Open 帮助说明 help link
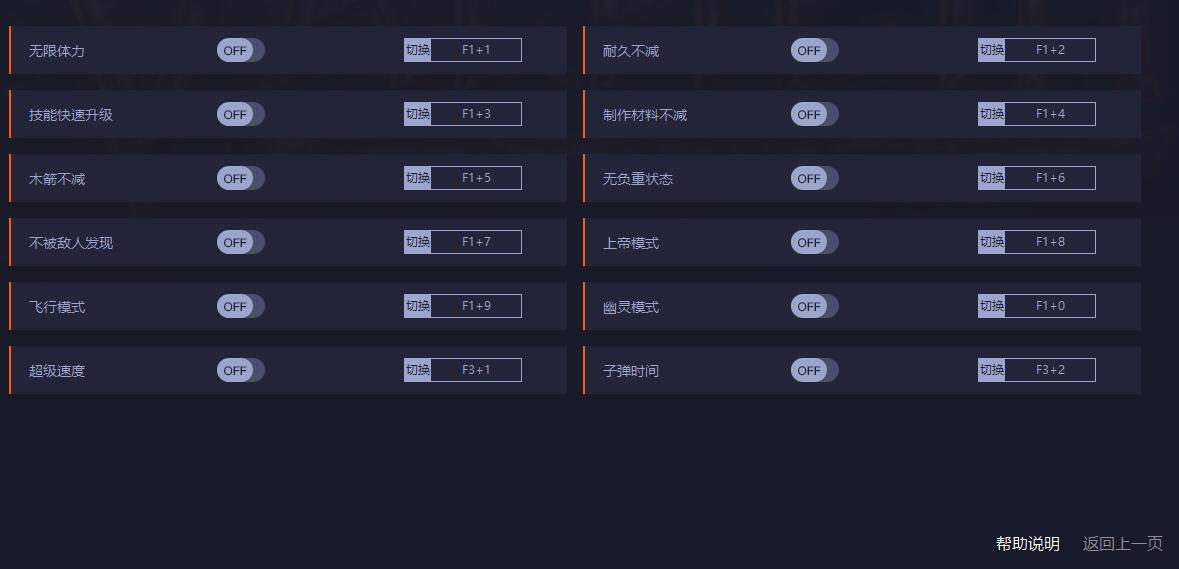This screenshot has height=569, width=1179. point(1028,543)
